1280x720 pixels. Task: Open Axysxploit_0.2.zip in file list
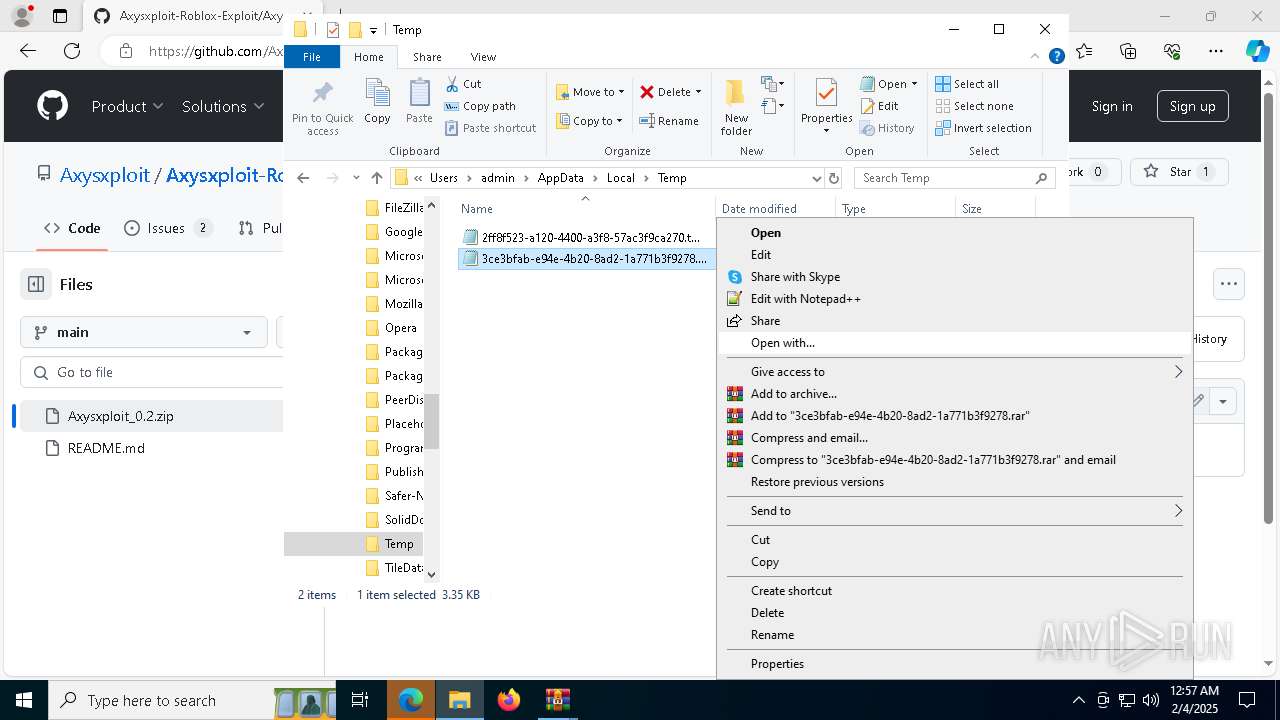pos(121,416)
